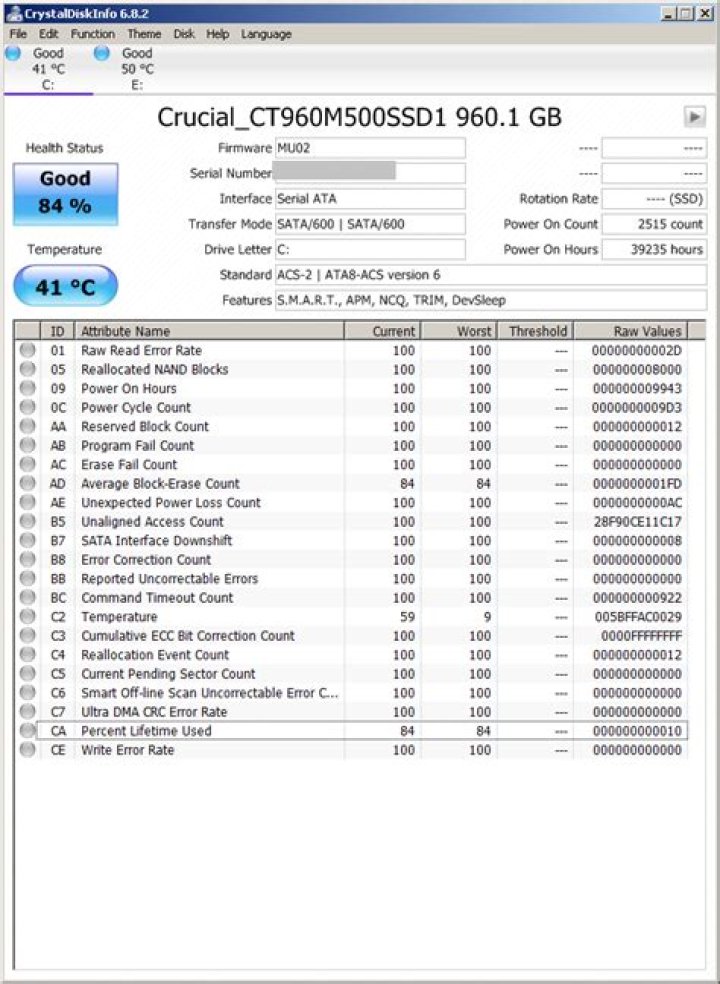This screenshot has width=720, height=984.
Task: Select the E: drive tab at 50 °C
Action: (x=137, y=69)
